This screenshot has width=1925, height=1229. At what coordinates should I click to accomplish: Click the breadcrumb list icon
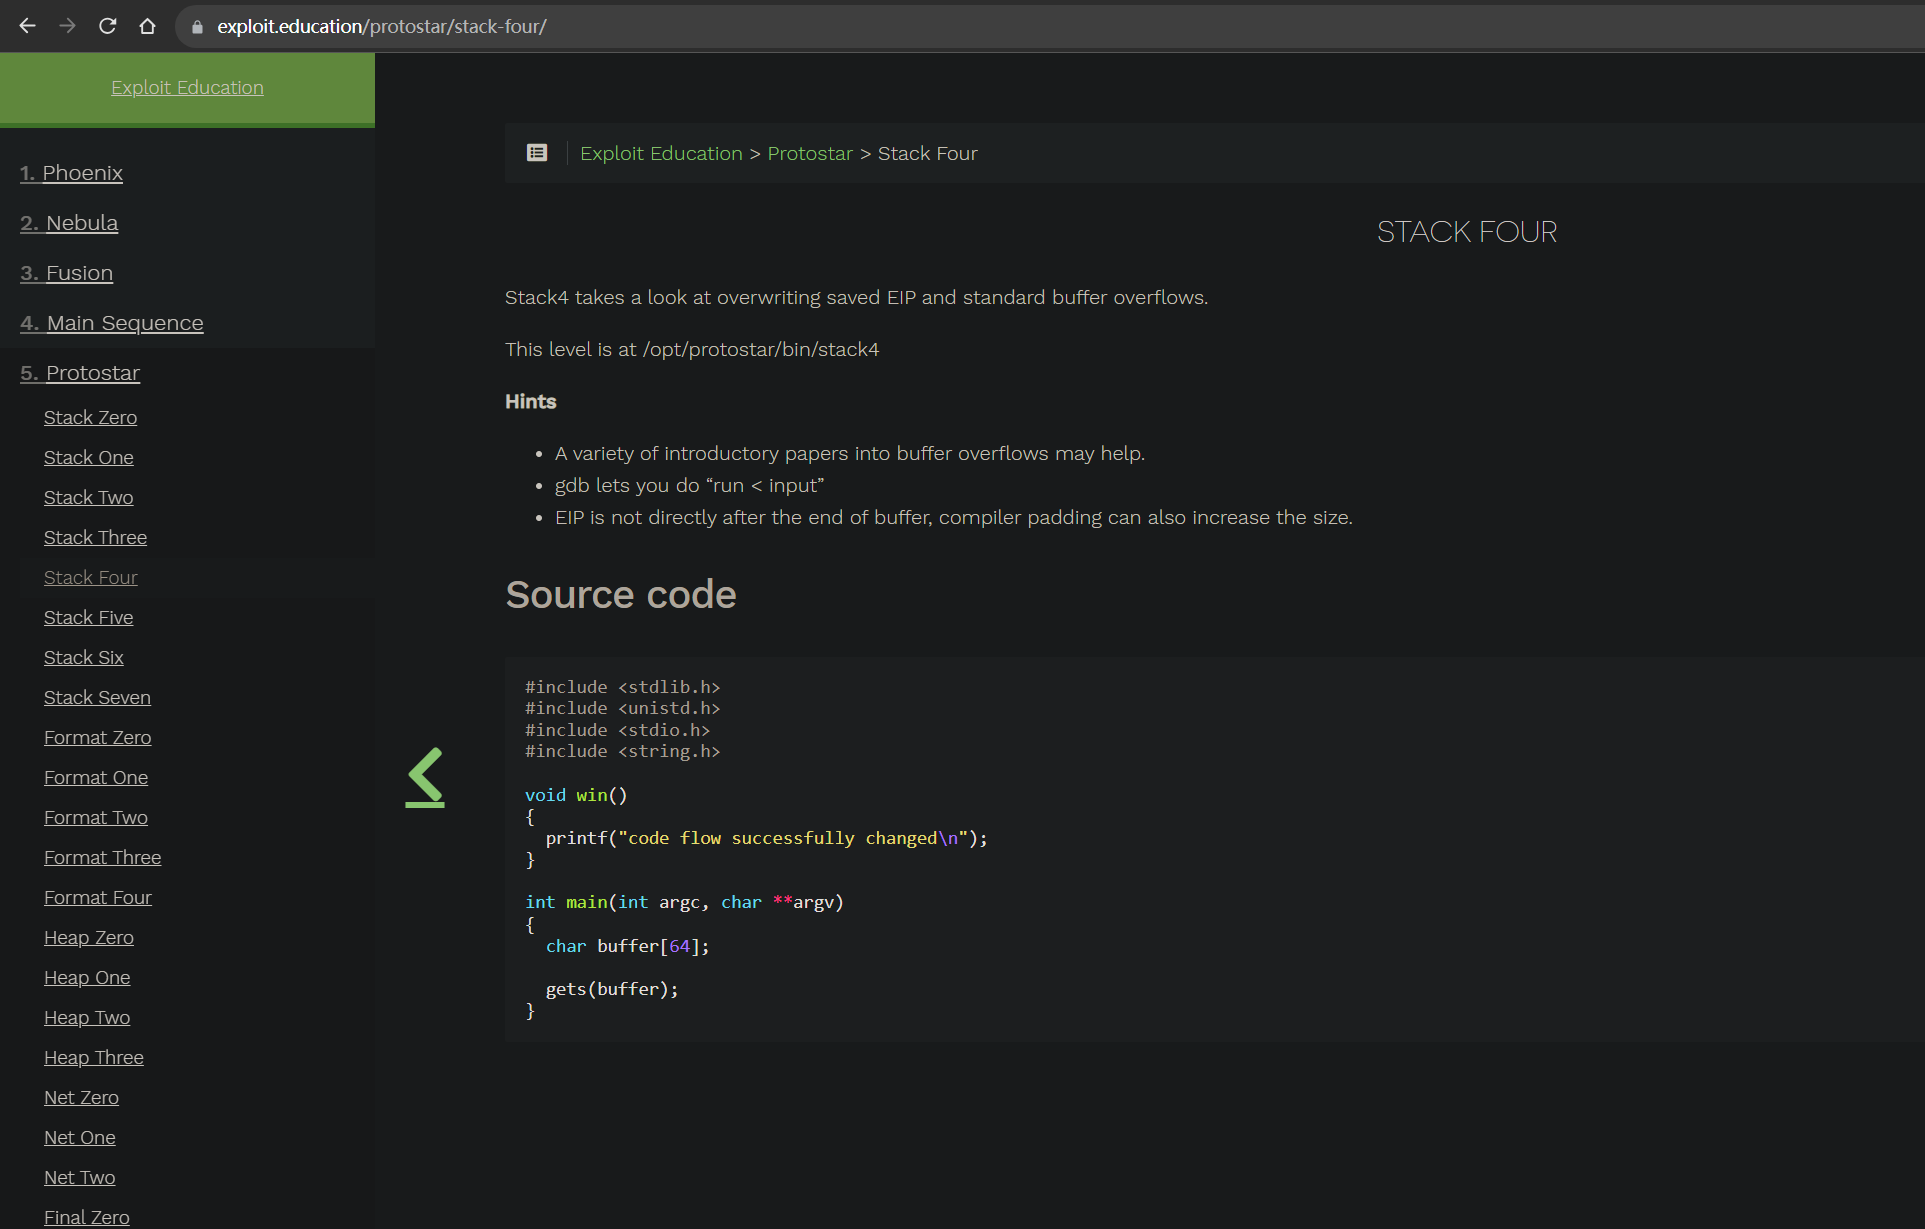[x=537, y=152]
